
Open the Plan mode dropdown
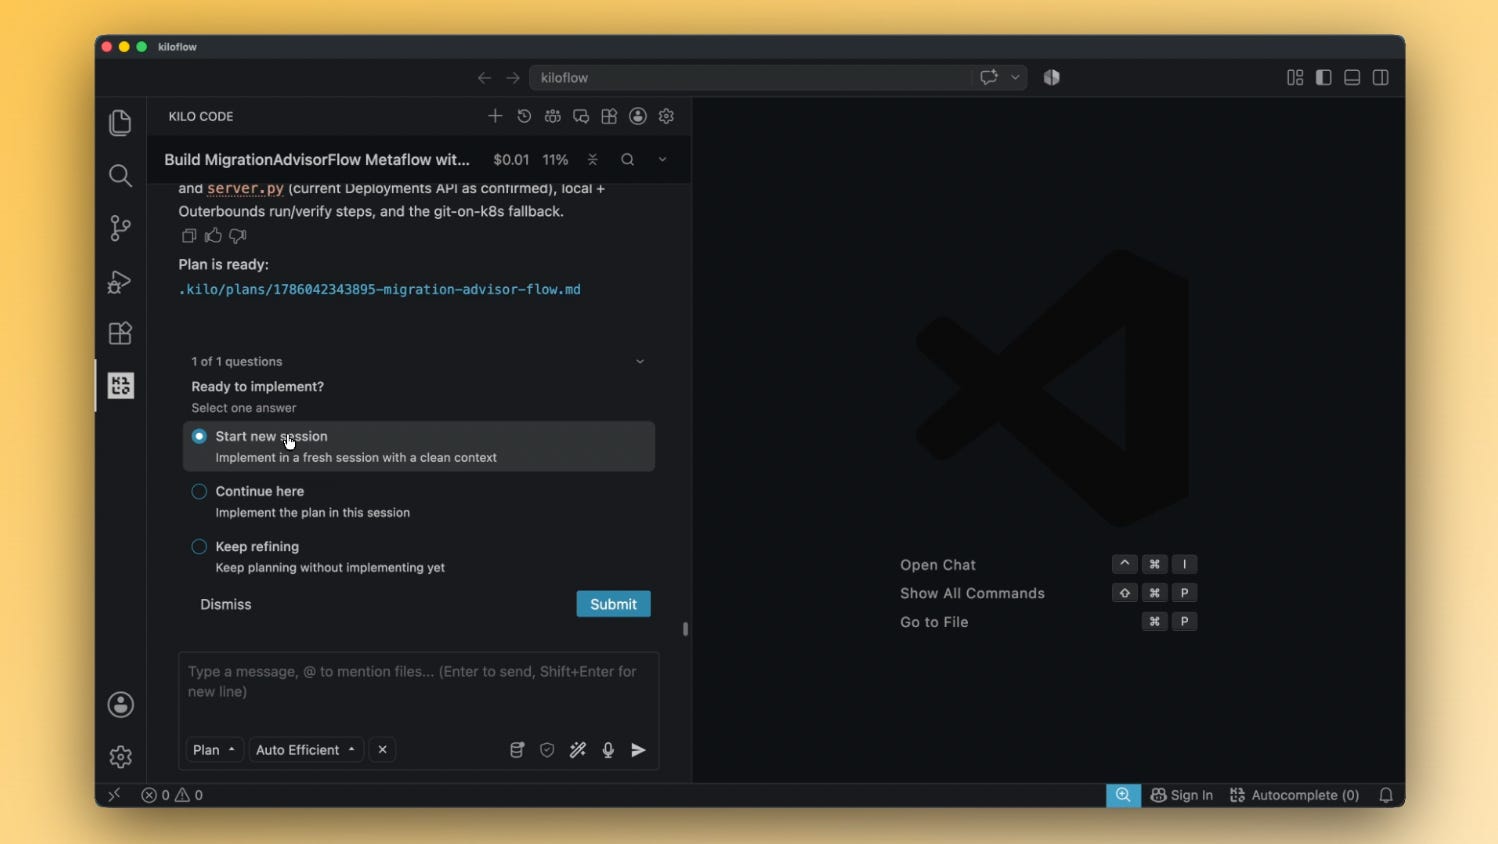coord(214,750)
